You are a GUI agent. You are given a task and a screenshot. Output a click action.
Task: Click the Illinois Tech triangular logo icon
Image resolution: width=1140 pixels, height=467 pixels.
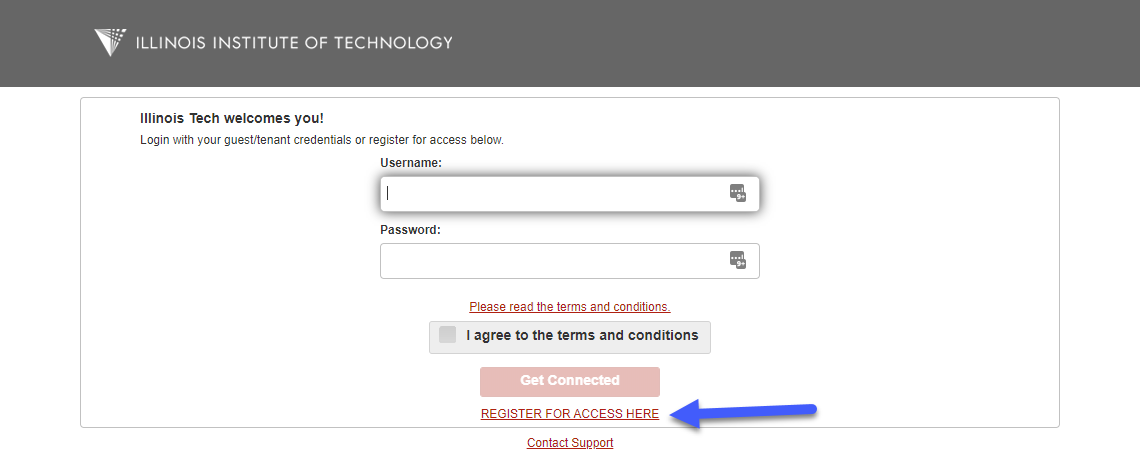111,42
